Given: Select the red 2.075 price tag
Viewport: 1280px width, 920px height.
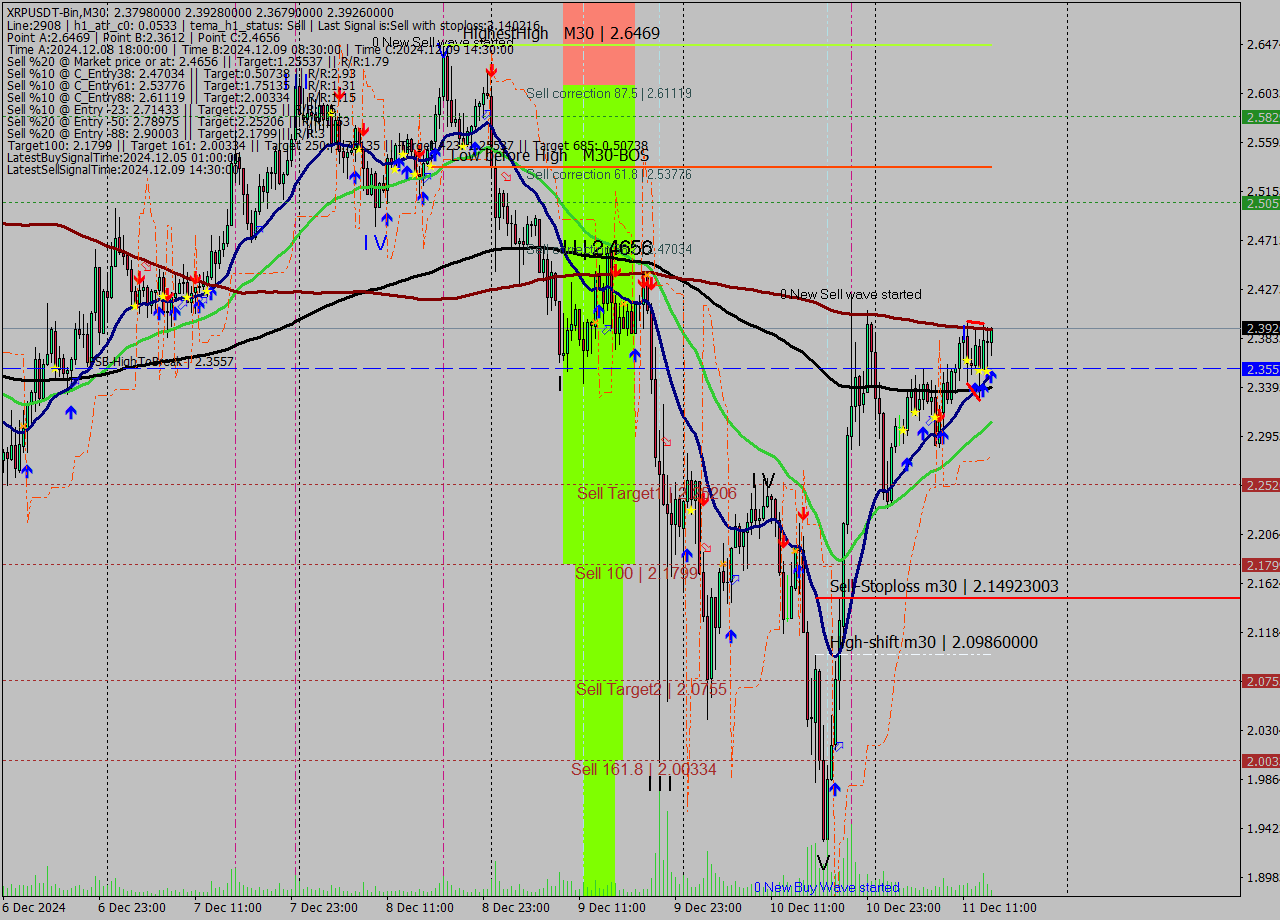Looking at the screenshot, I should pos(1260,681).
